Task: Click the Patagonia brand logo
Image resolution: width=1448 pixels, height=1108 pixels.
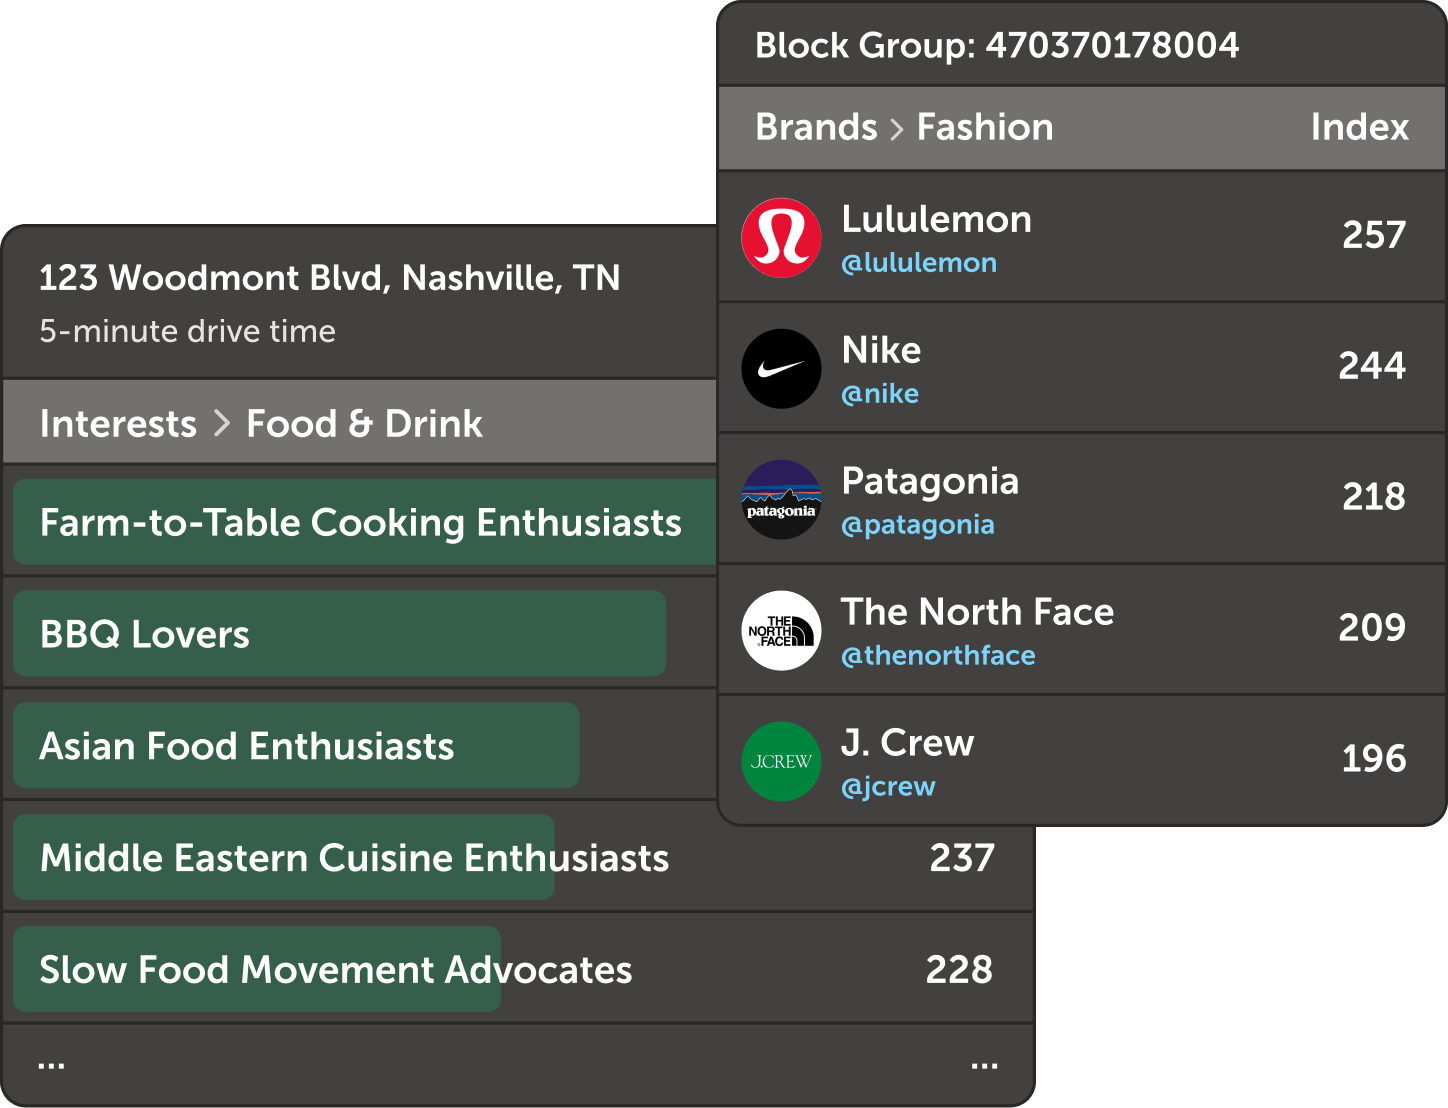Action: pyautogui.click(x=781, y=500)
